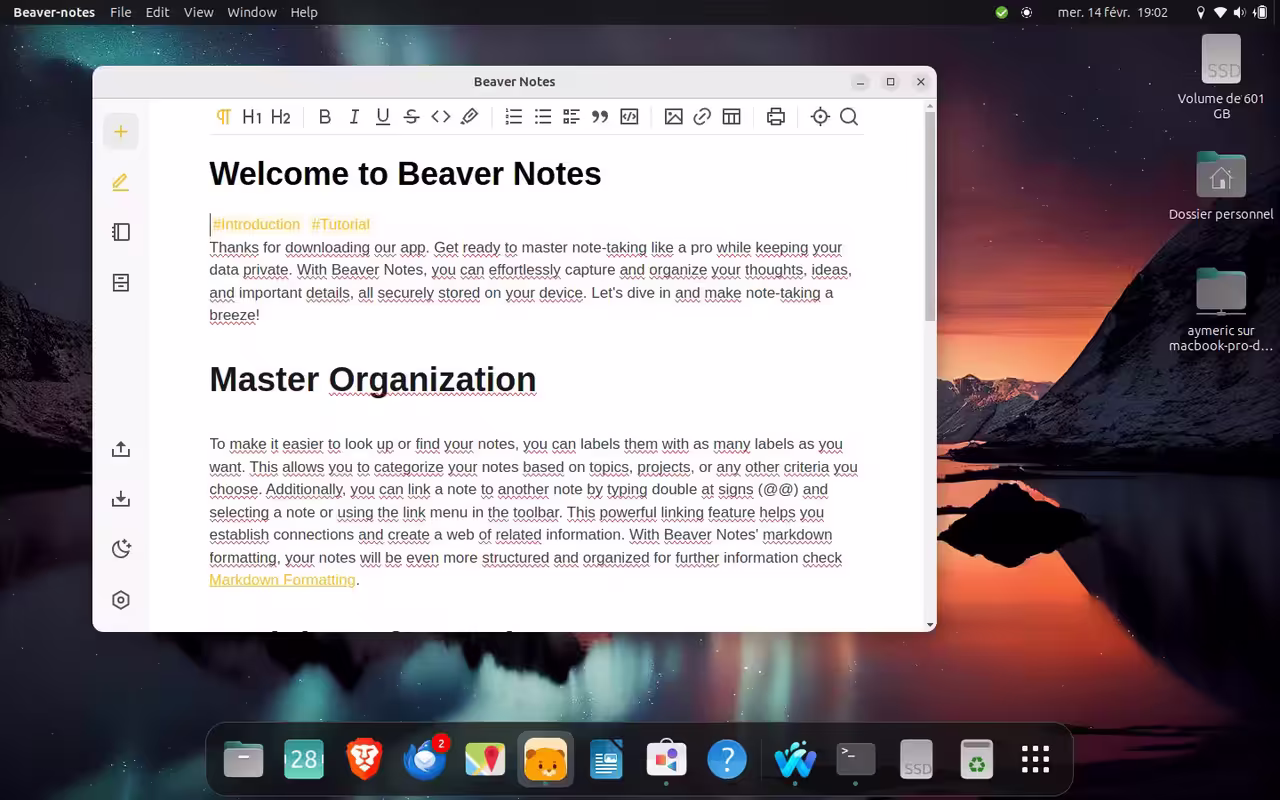This screenshot has height=800, width=1280.
Task: Toggle italic formatting
Action: (x=354, y=117)
